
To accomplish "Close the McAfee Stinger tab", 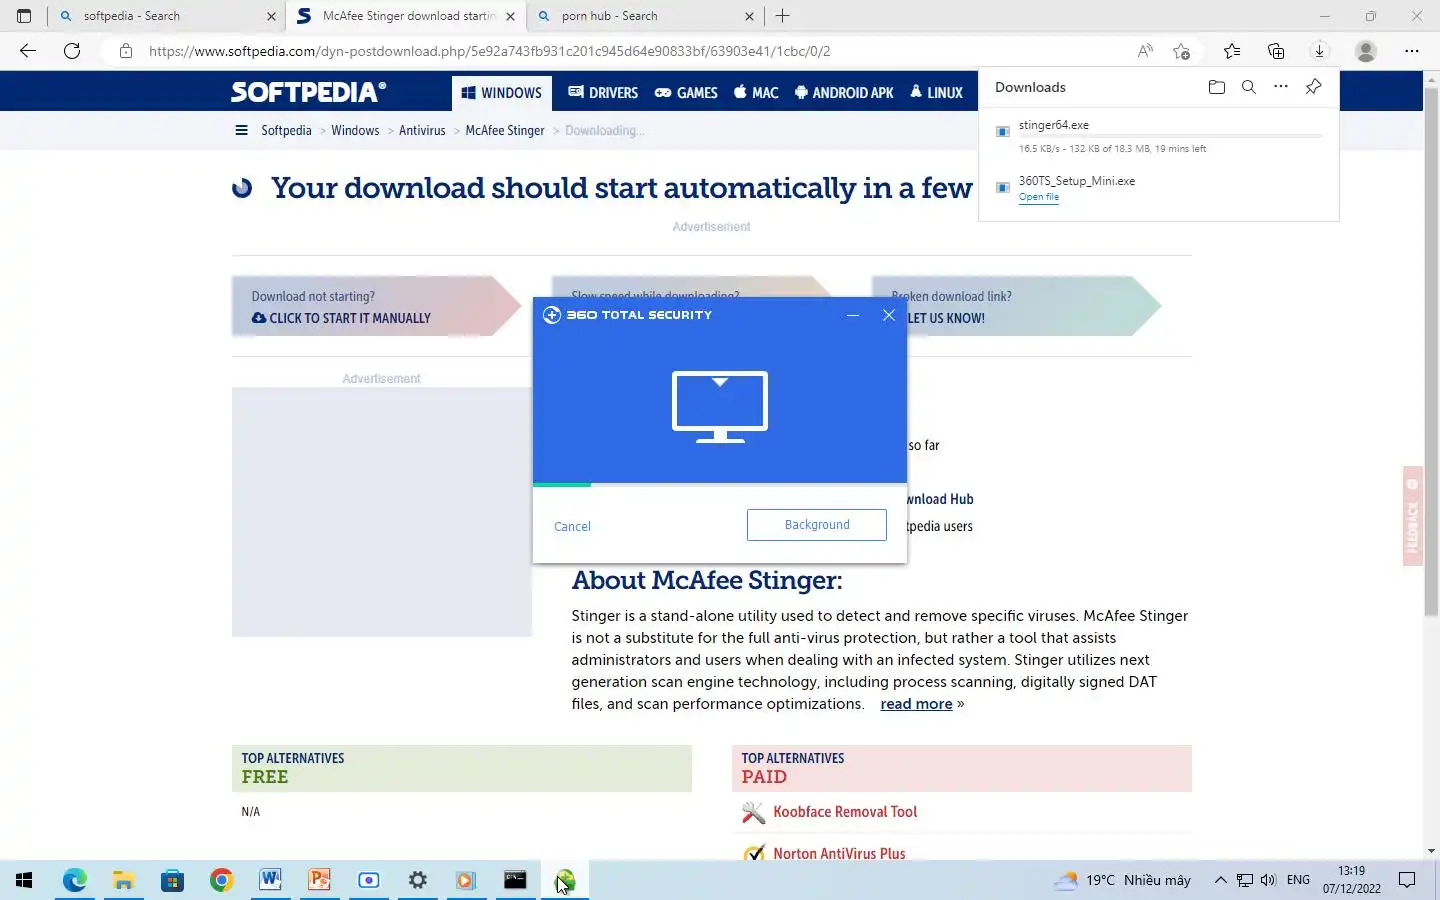I will click(x=511, y=16).
